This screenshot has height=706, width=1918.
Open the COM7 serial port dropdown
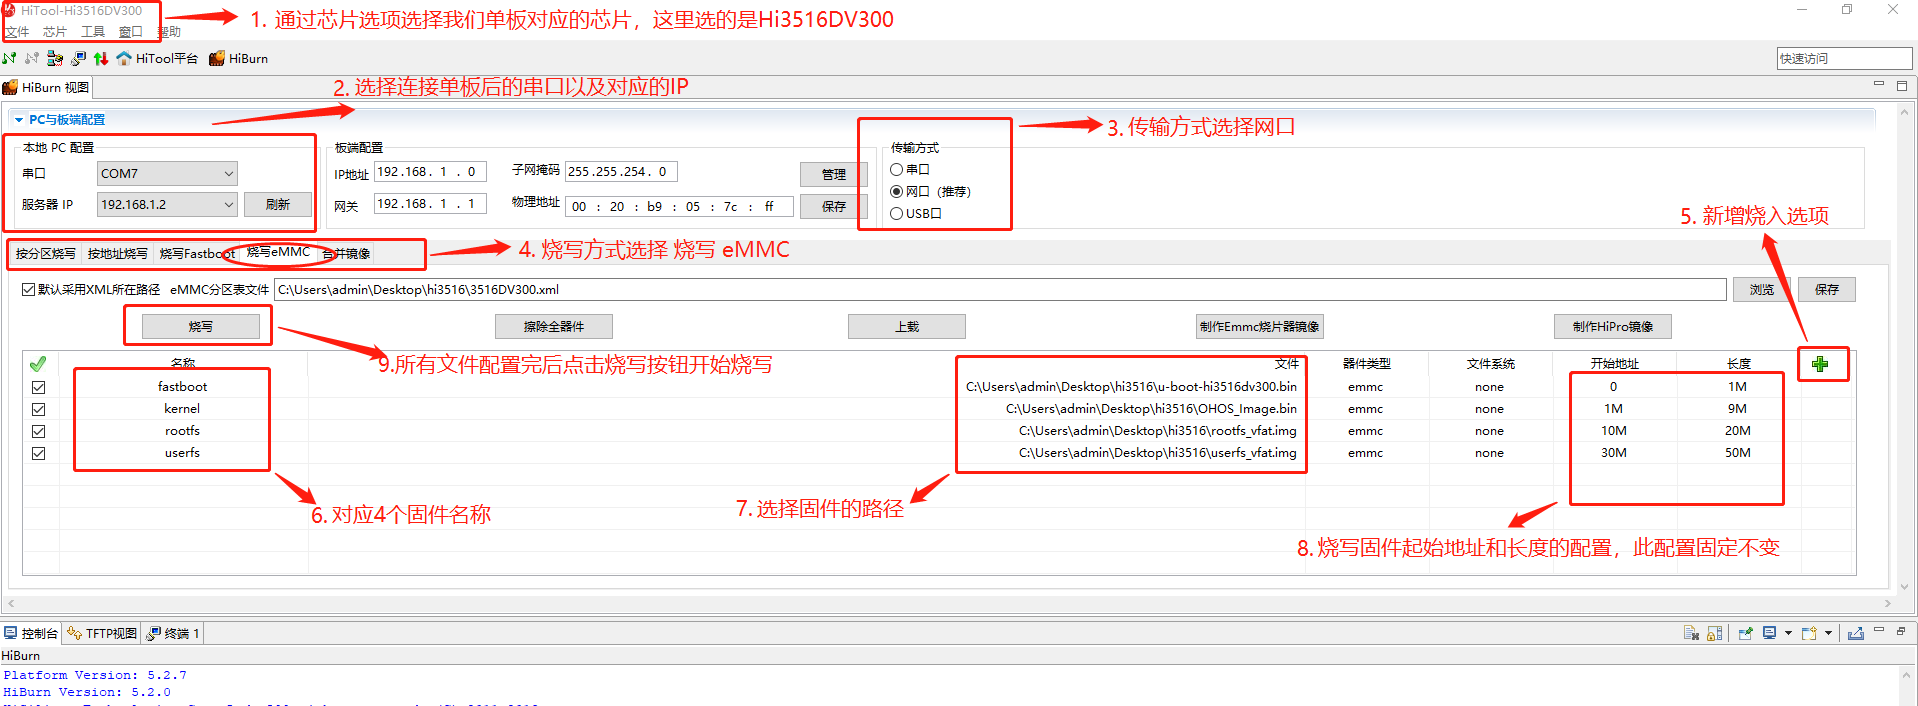click(228, 174)
